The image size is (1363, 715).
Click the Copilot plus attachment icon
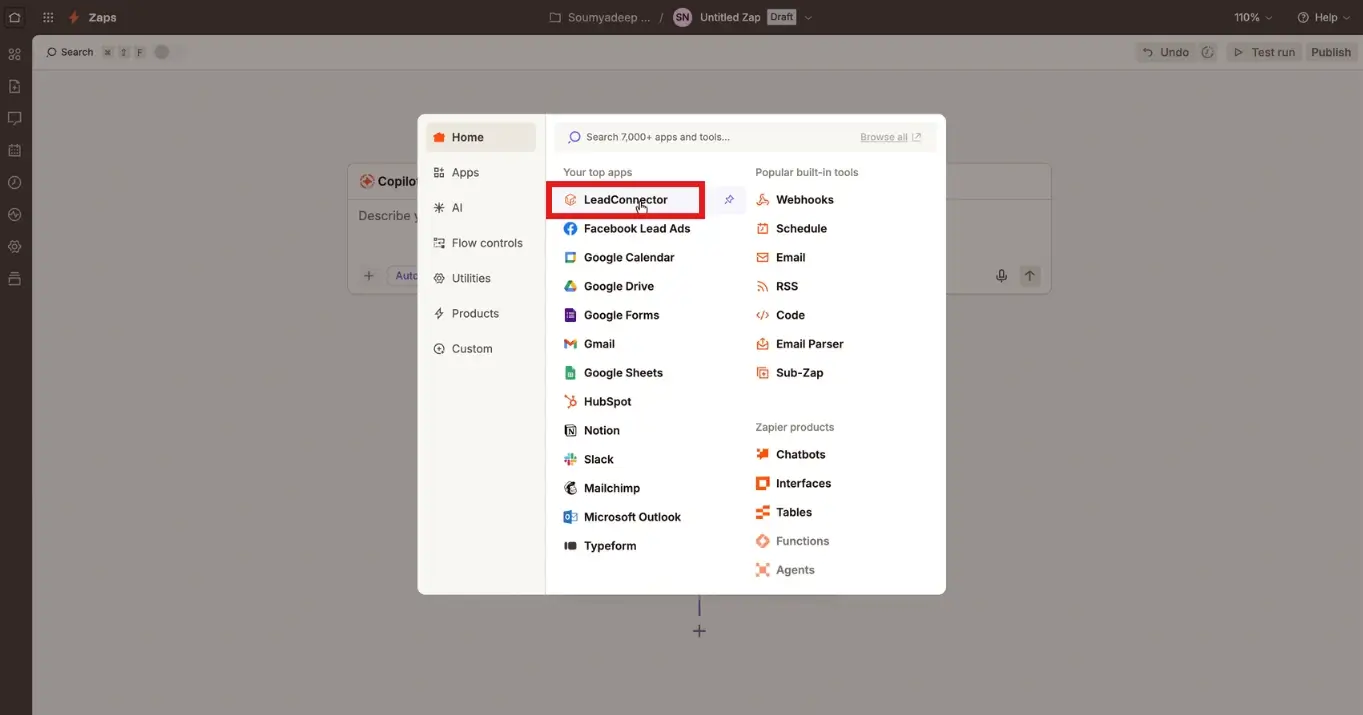(369, 276)
